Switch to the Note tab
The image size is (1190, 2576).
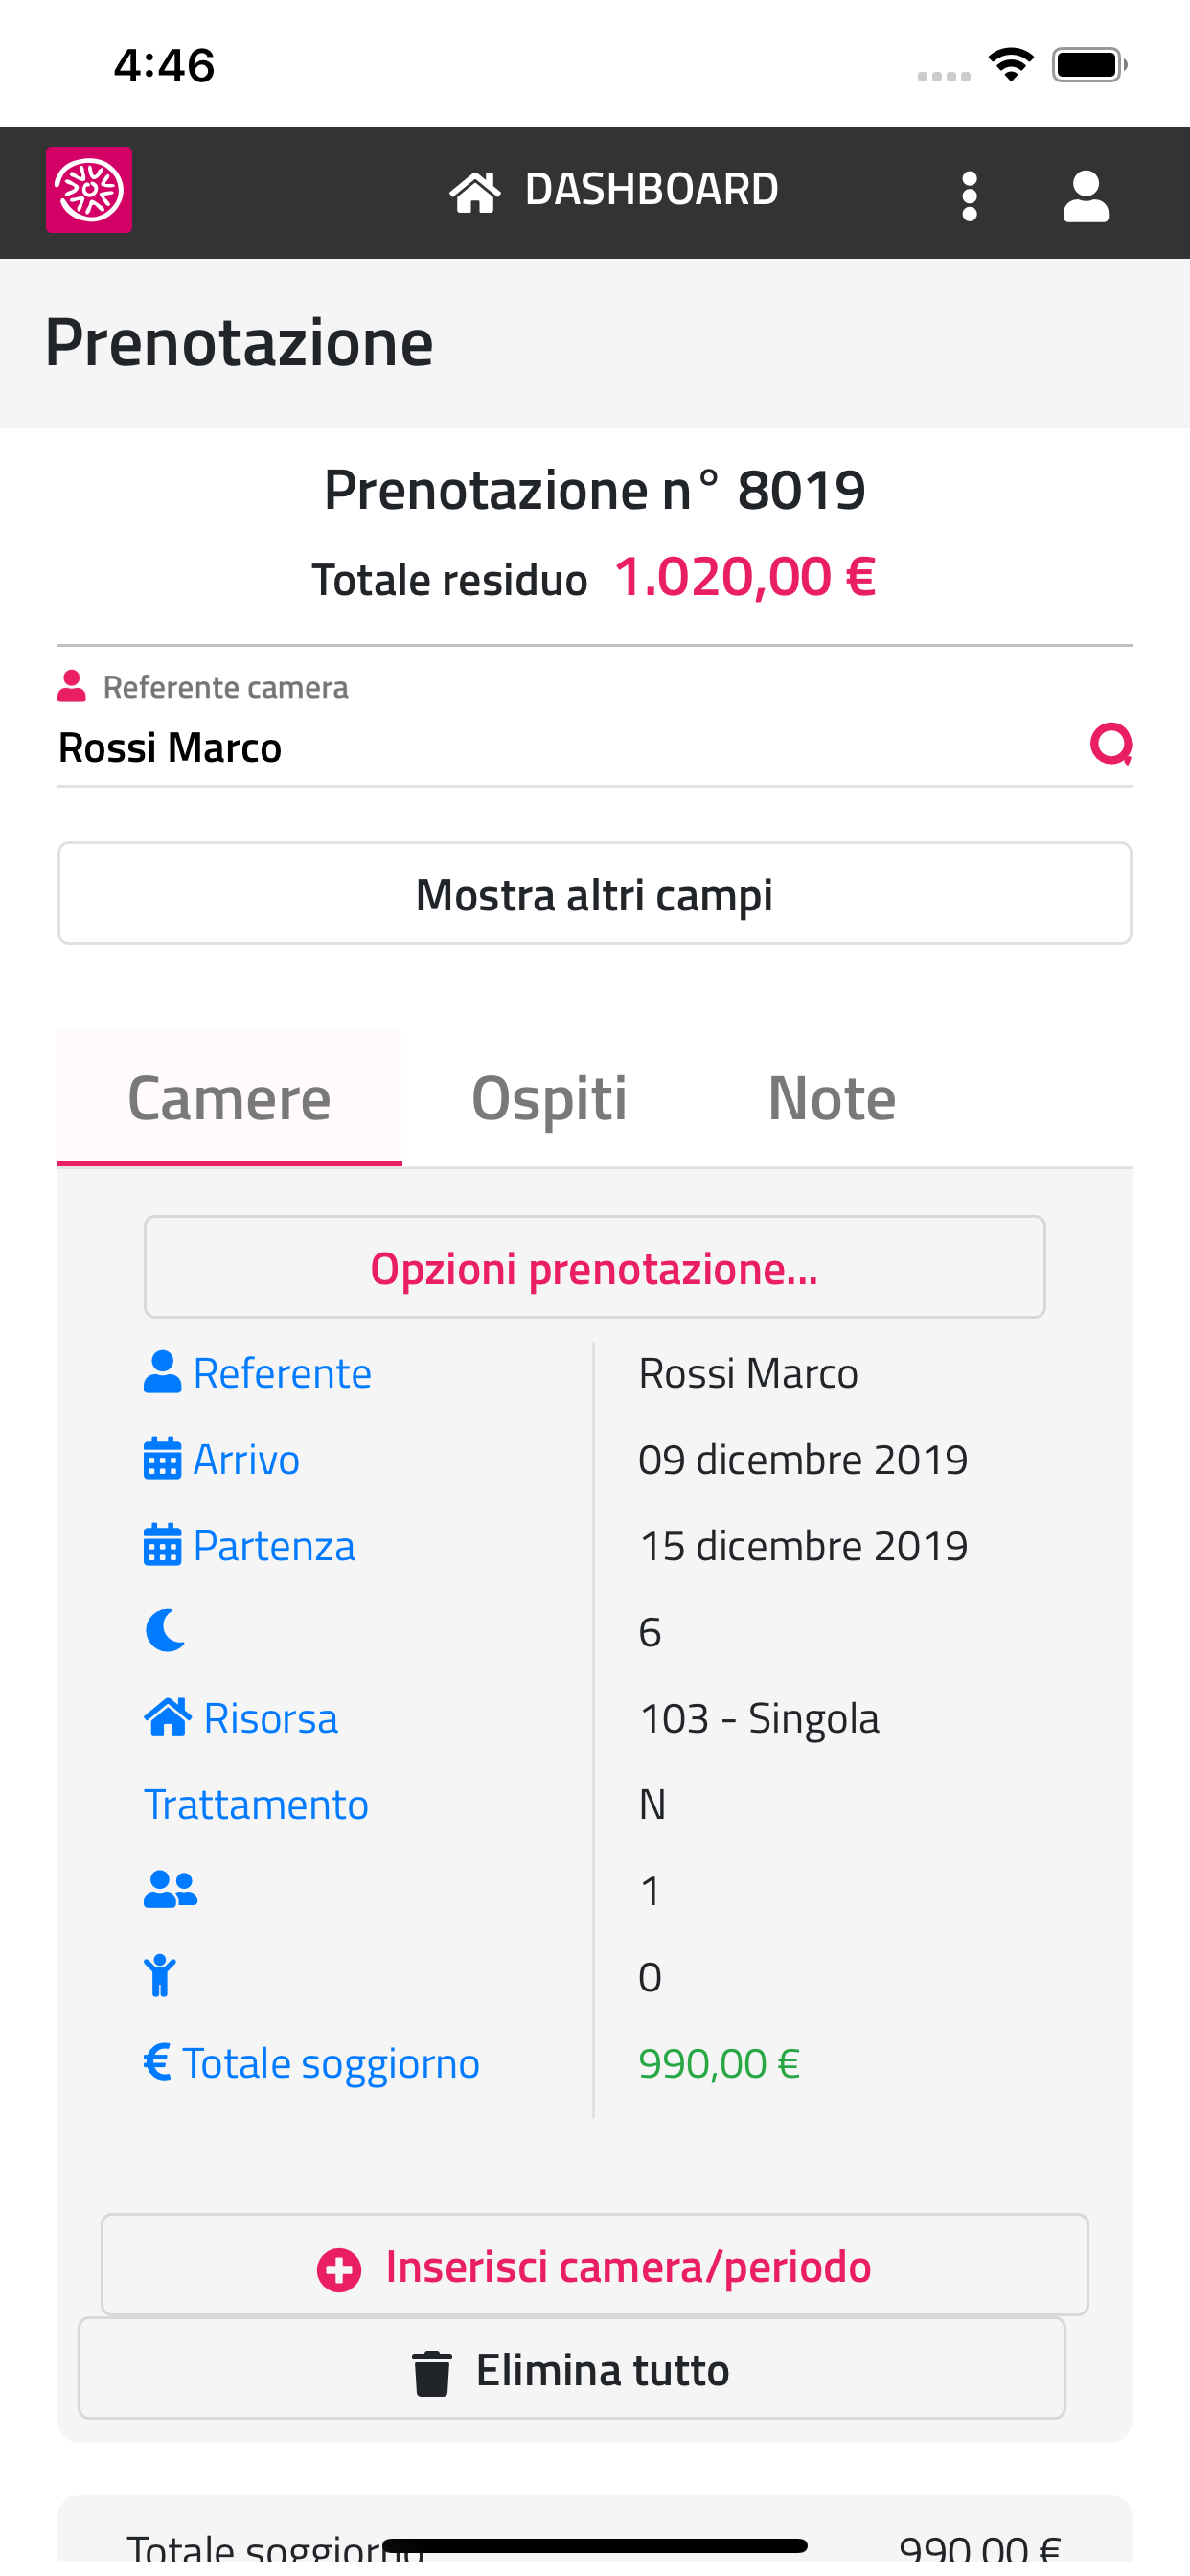click(831, 1098)
